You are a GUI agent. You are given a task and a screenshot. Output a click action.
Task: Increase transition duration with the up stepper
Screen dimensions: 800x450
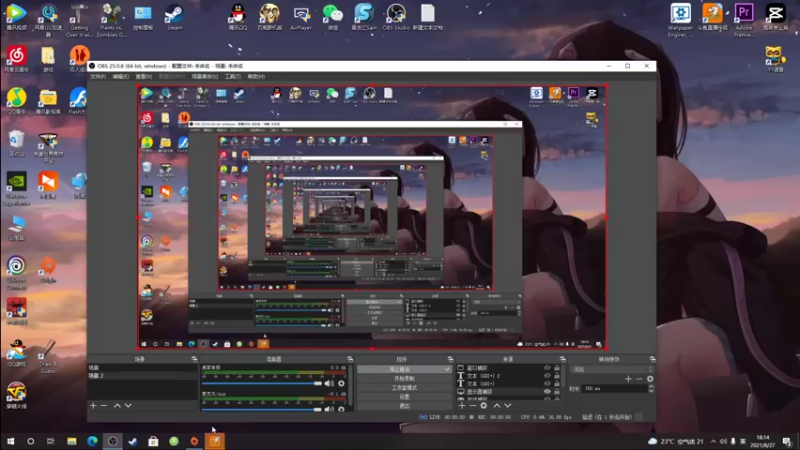pos(651,386)
